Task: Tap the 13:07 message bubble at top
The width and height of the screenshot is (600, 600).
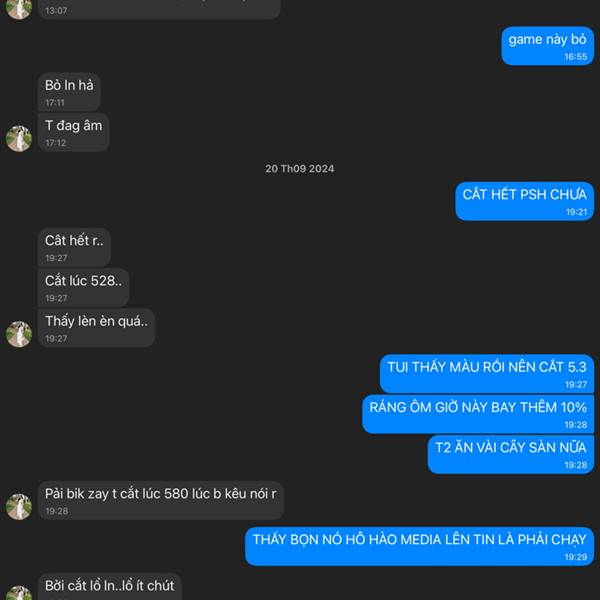Action: click(x=159, y=10)
